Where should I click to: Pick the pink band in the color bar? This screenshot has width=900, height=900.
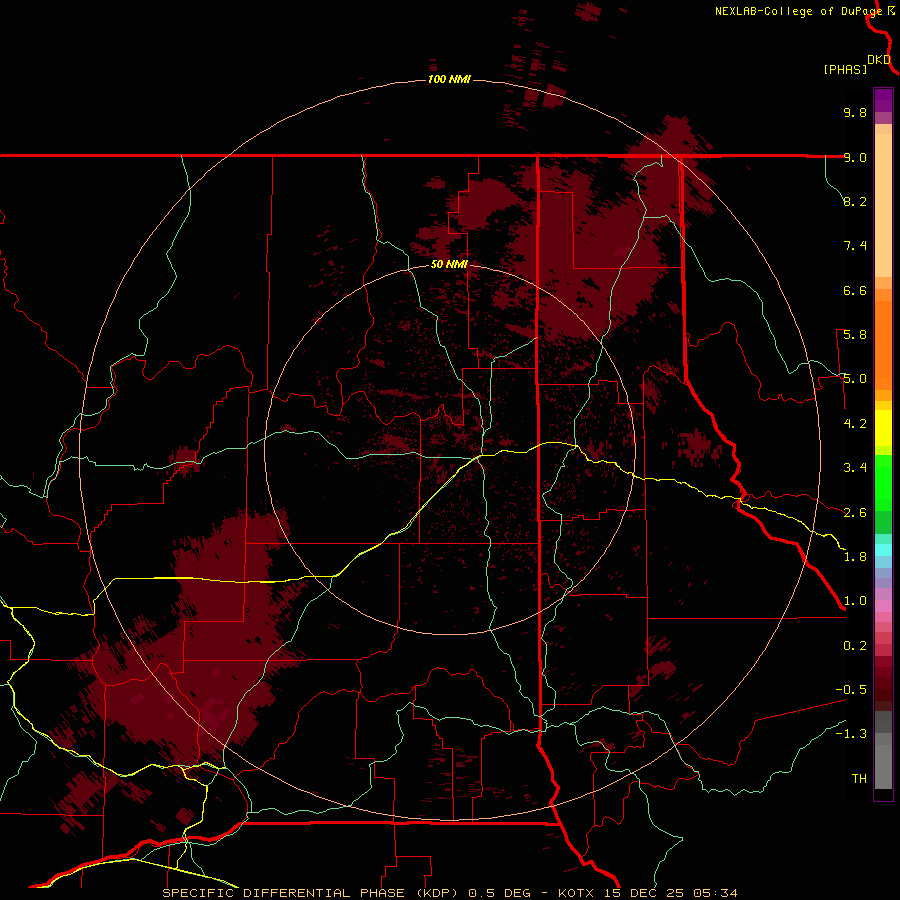point(883,606)
